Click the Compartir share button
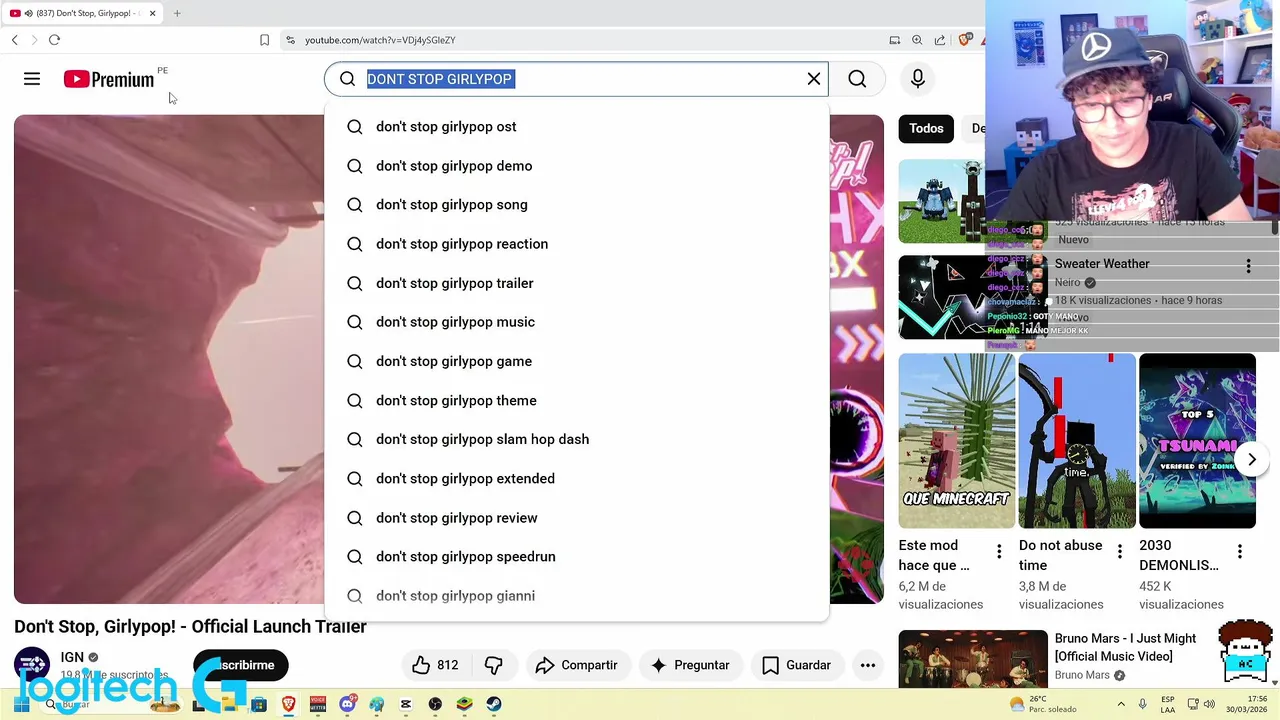 576,665
